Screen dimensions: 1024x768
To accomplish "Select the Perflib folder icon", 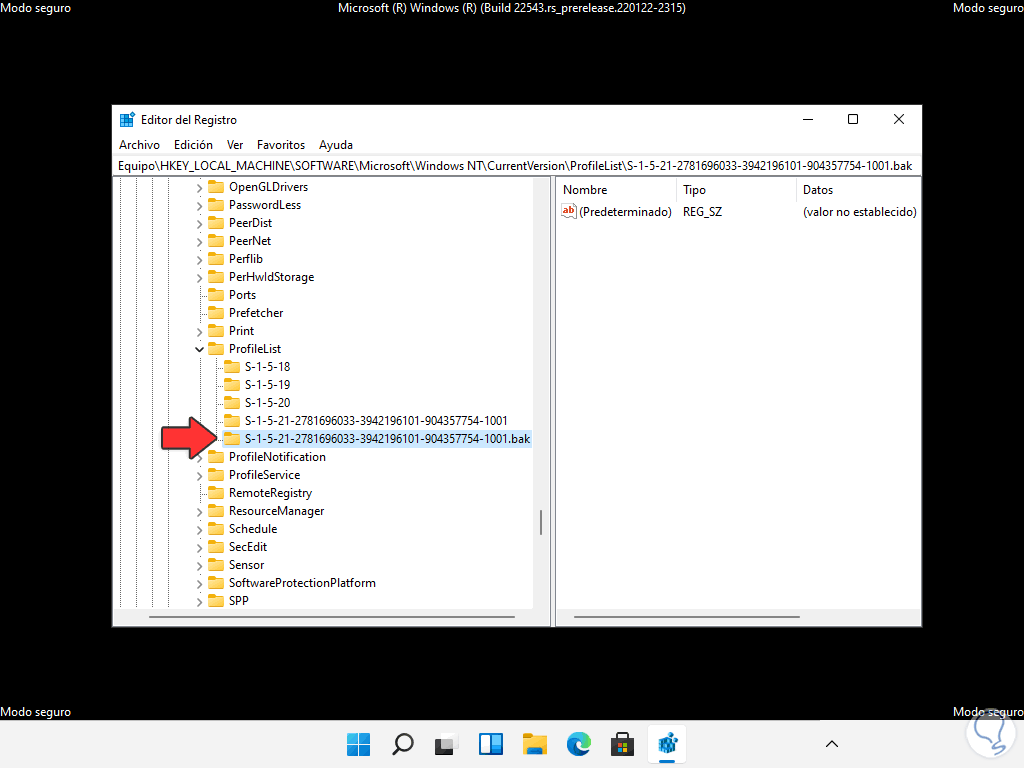I will 216,259.
